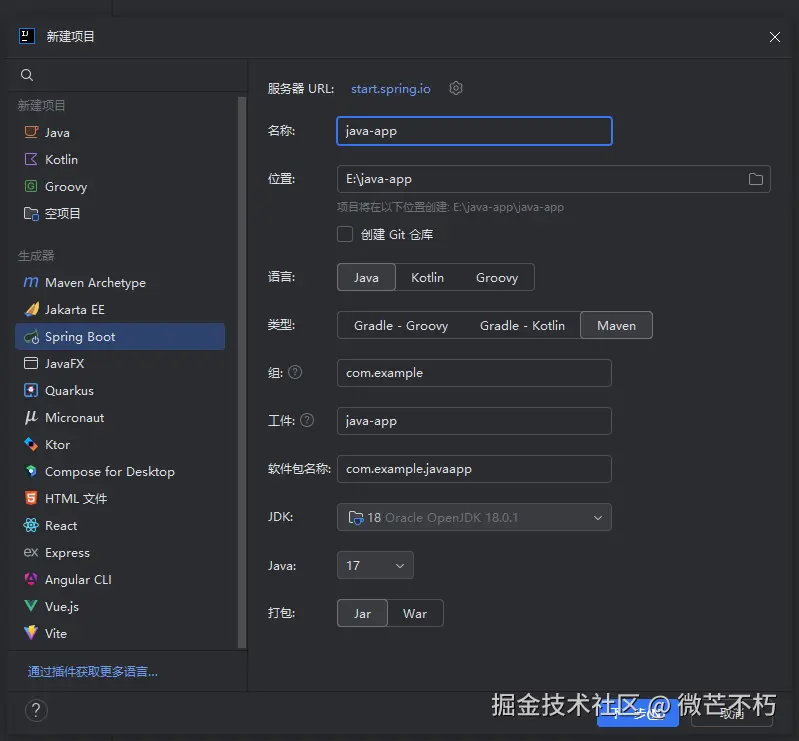Choose the empty project icon
Image resolution: width=799 pixels, height=741 pixels.
pos(31,214)
